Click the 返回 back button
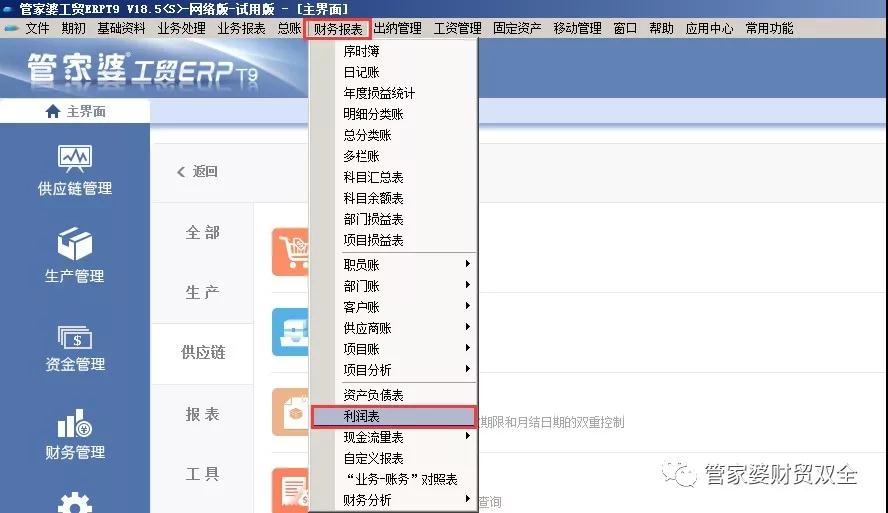 [x=198, y=172]
